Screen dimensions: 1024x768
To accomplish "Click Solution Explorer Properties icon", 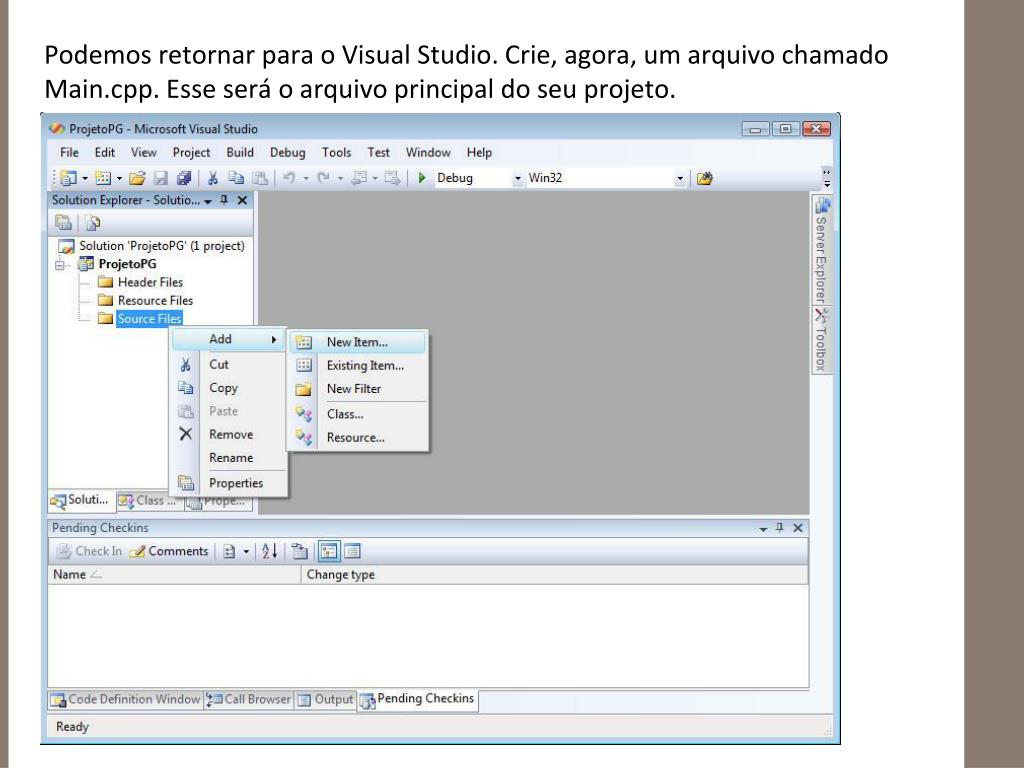I will click(x=63, y=223).
